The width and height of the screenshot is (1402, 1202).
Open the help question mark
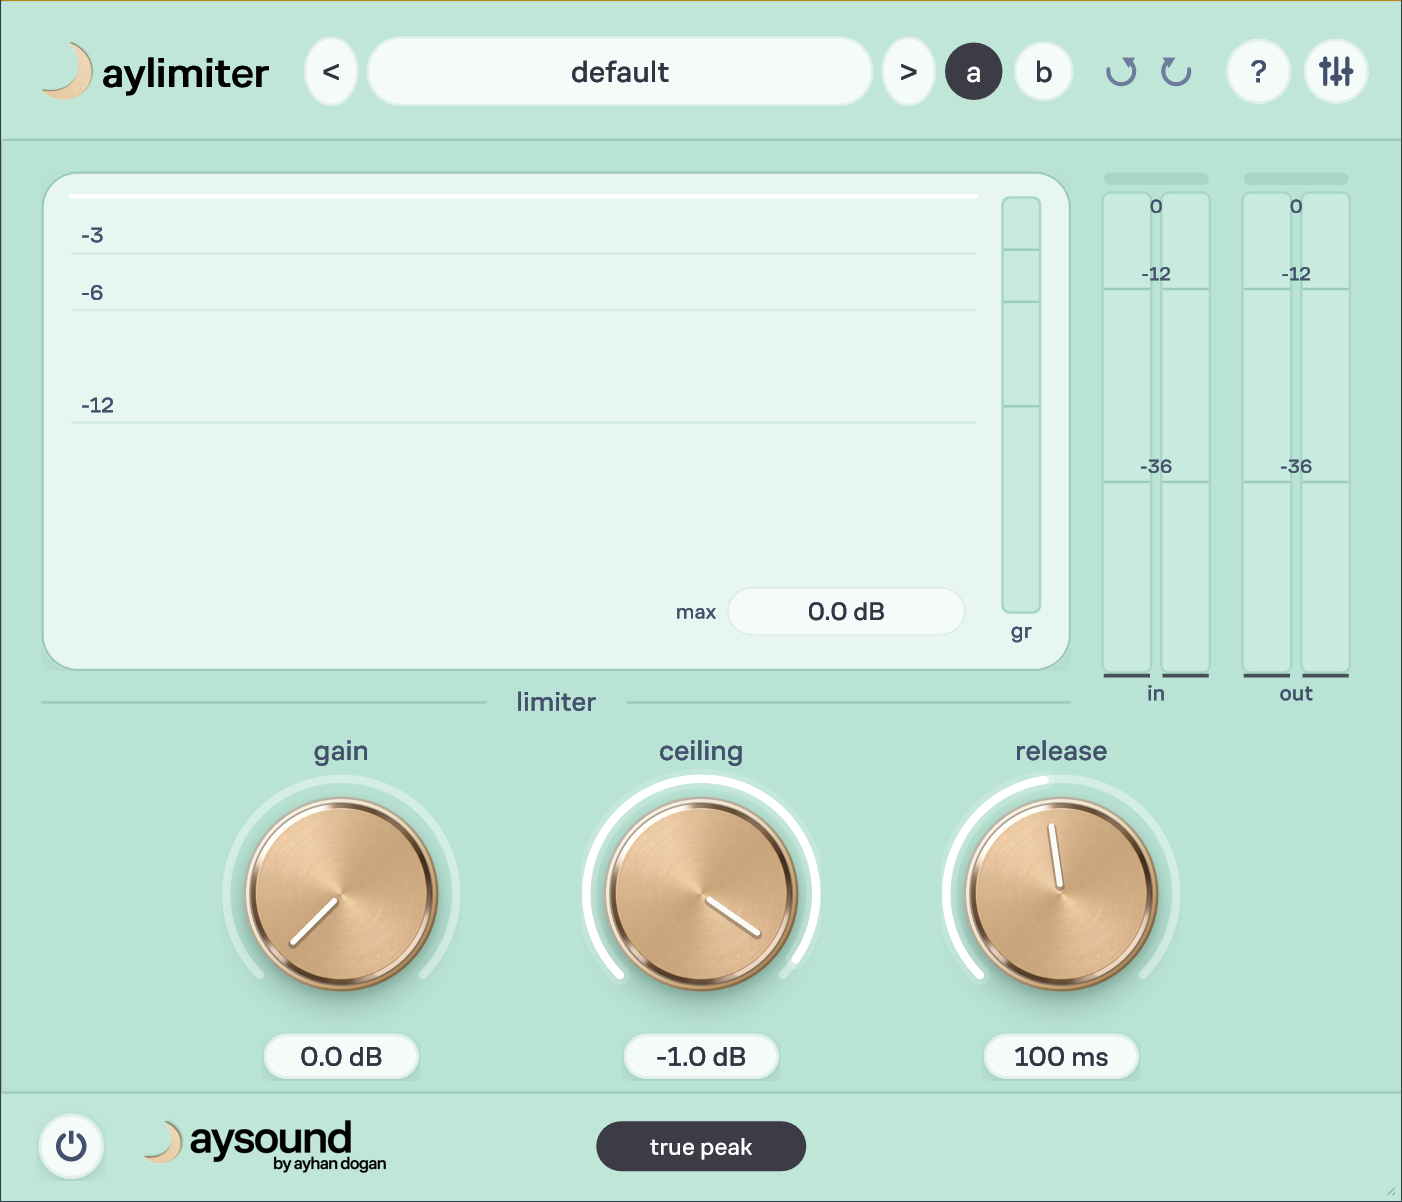[x=1258, y=72]
